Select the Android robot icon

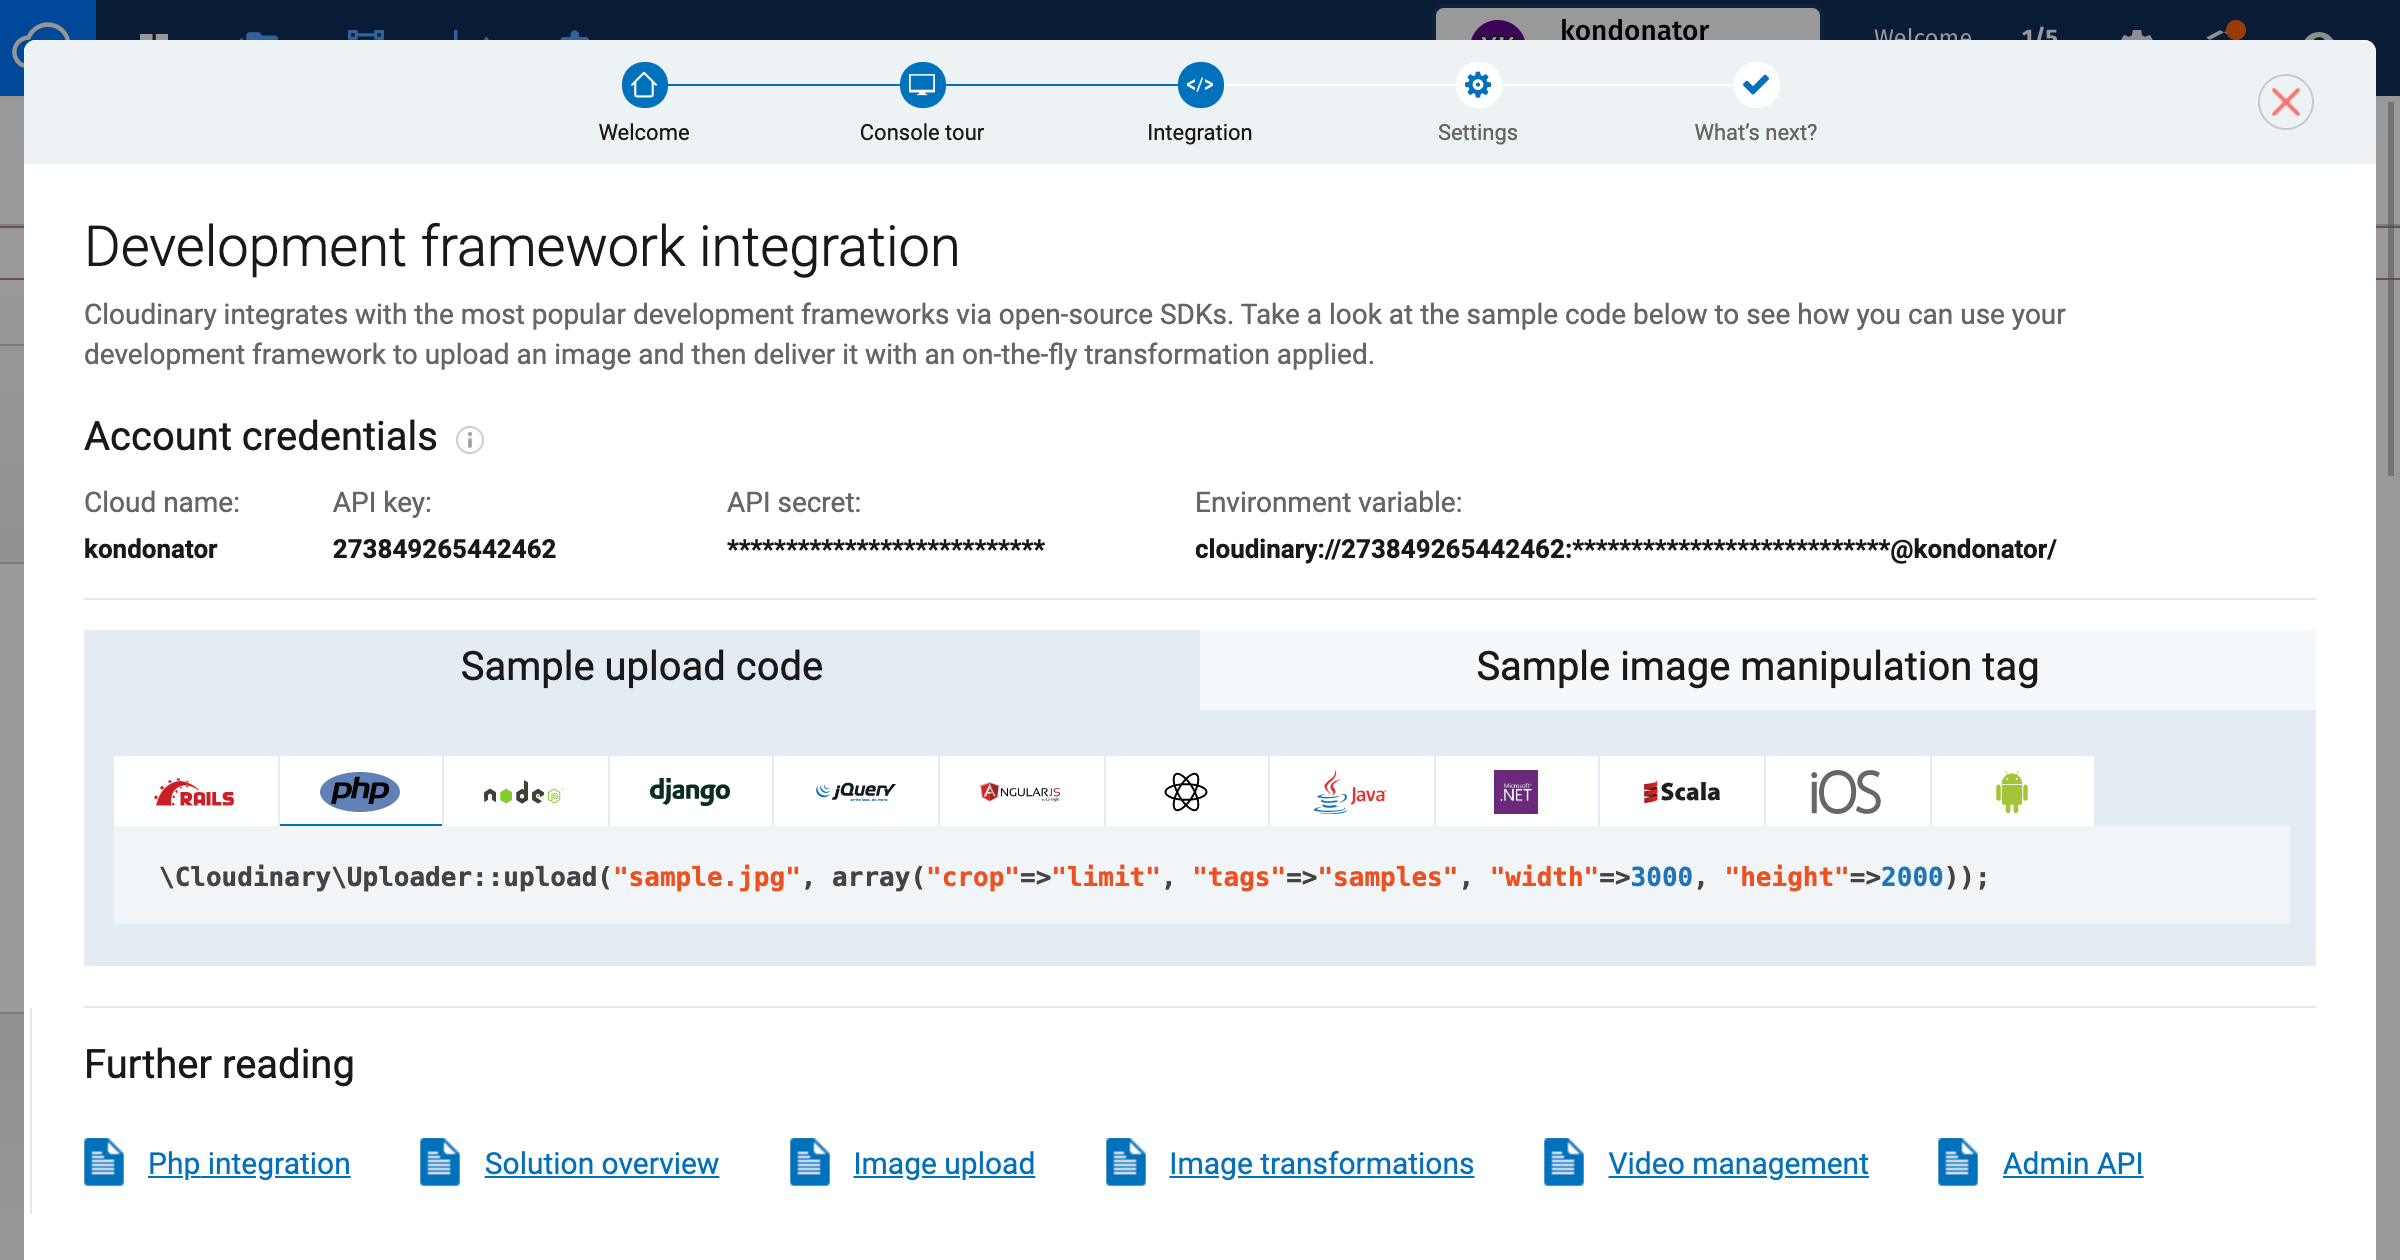(2011, 792)
